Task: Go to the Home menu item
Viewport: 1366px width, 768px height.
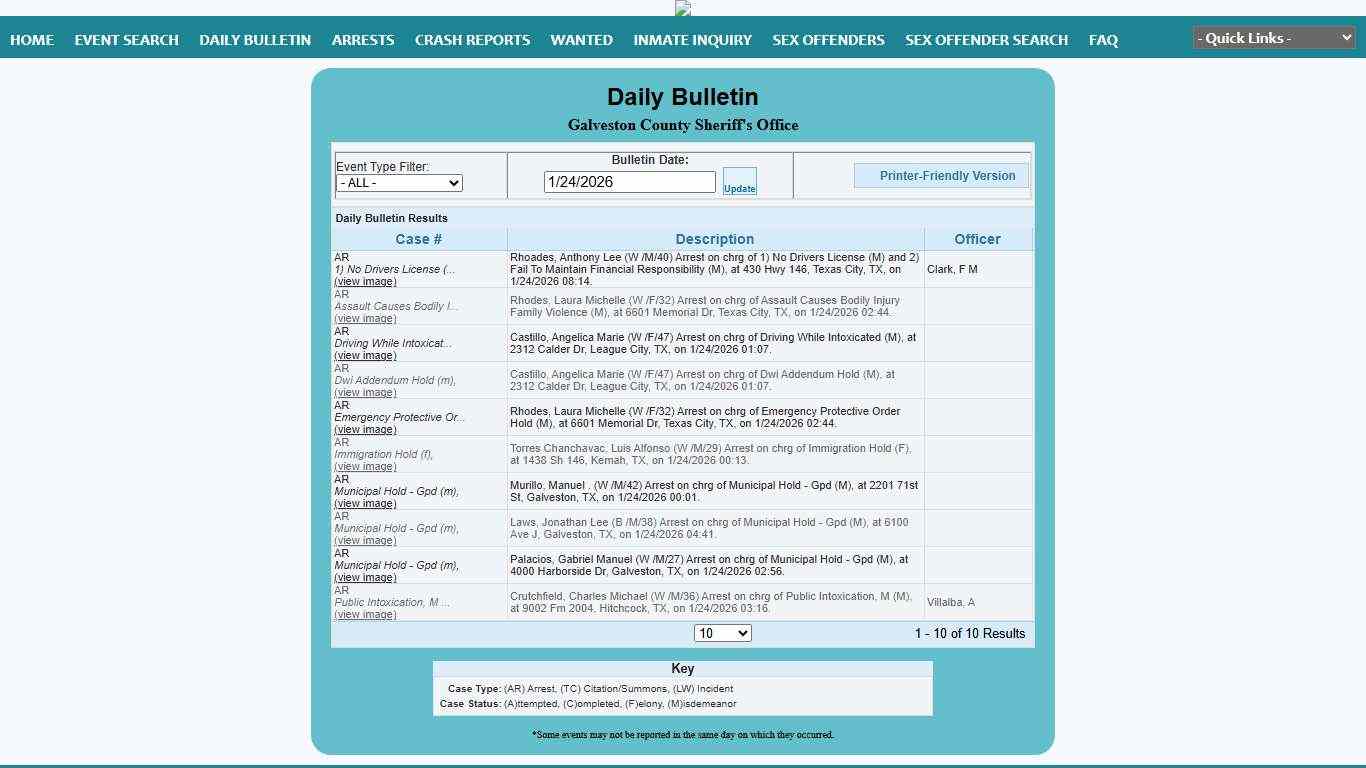Action: pos(32,40)
